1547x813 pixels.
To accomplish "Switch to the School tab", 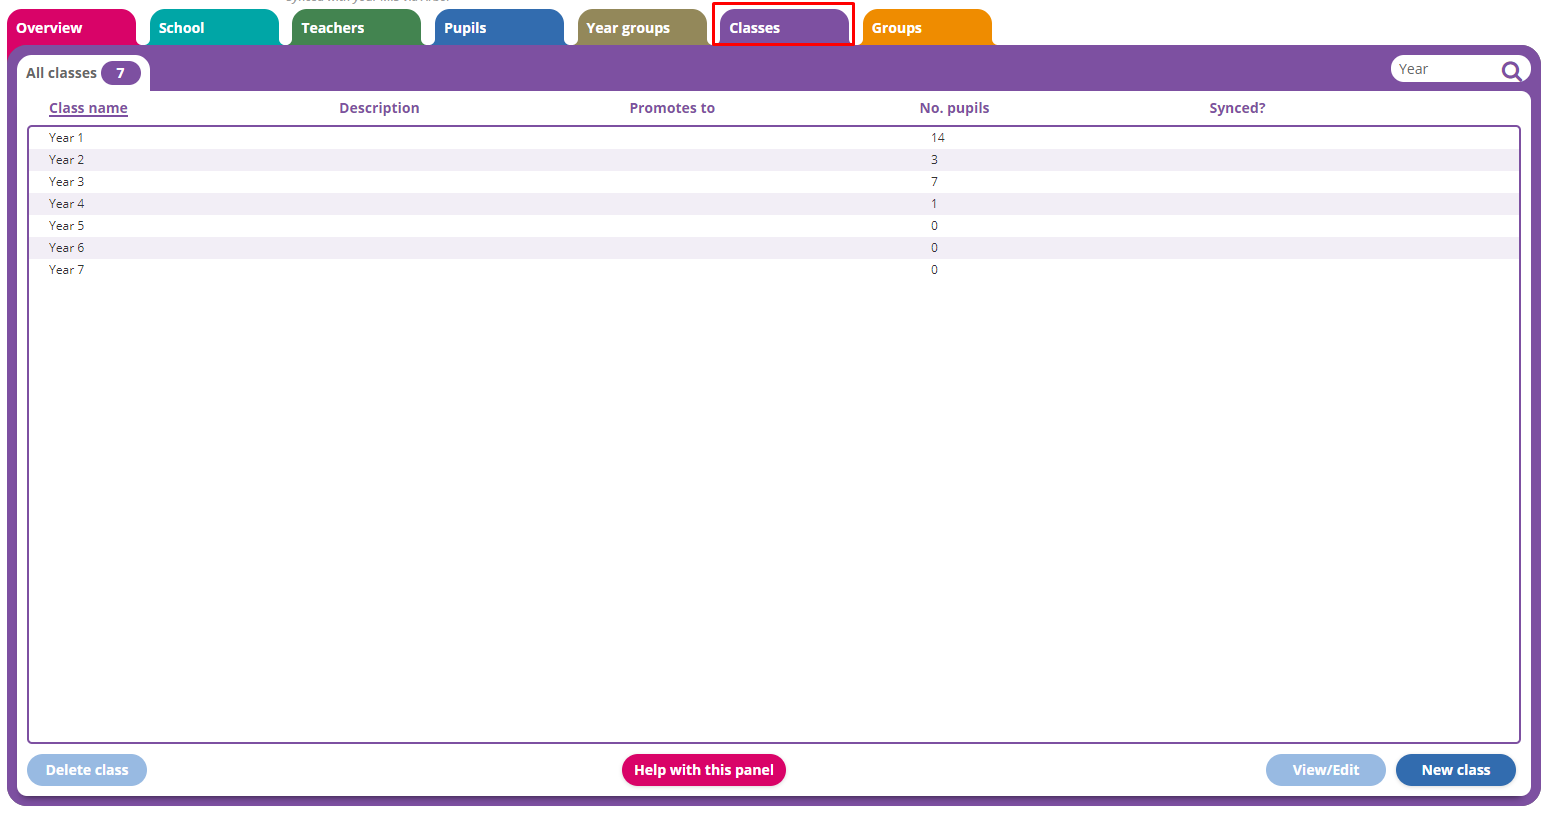I will click(180, 27).
